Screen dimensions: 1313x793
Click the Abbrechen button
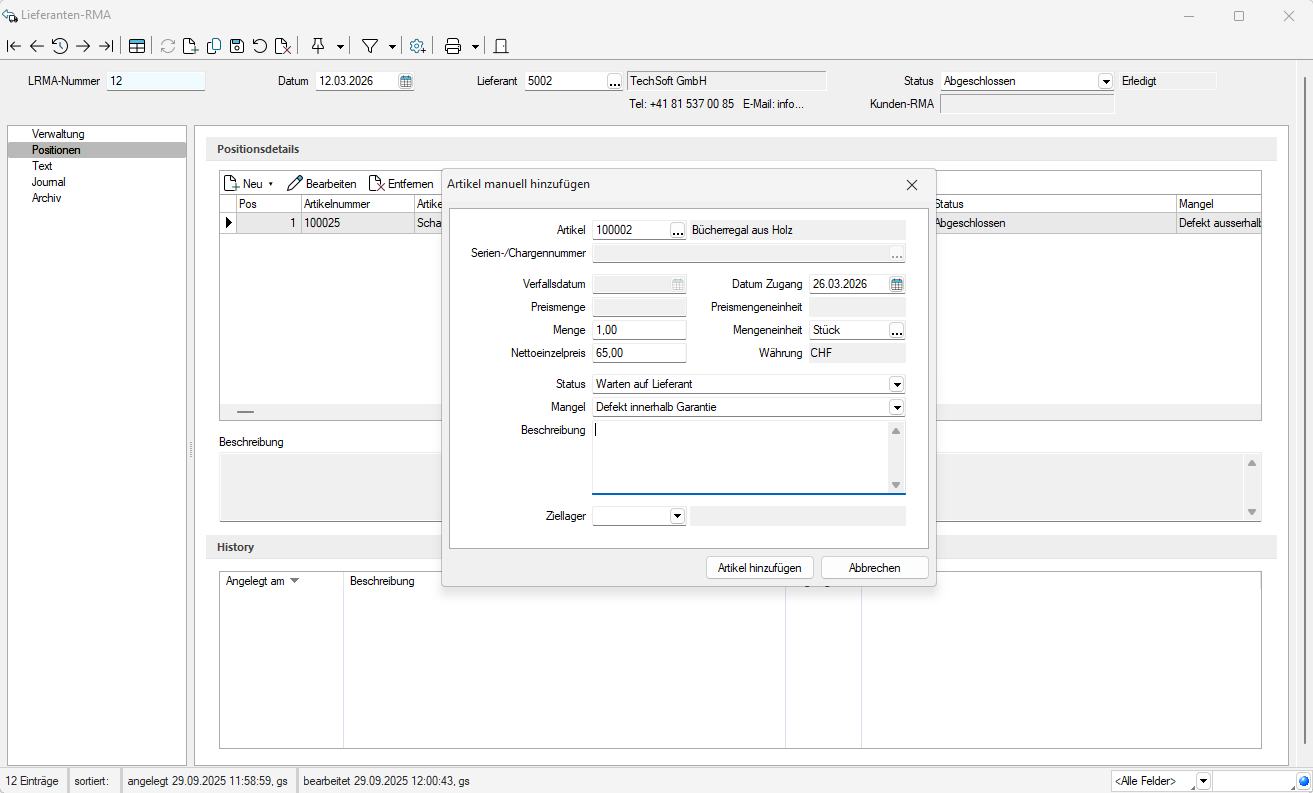click(x=874, y=567)
